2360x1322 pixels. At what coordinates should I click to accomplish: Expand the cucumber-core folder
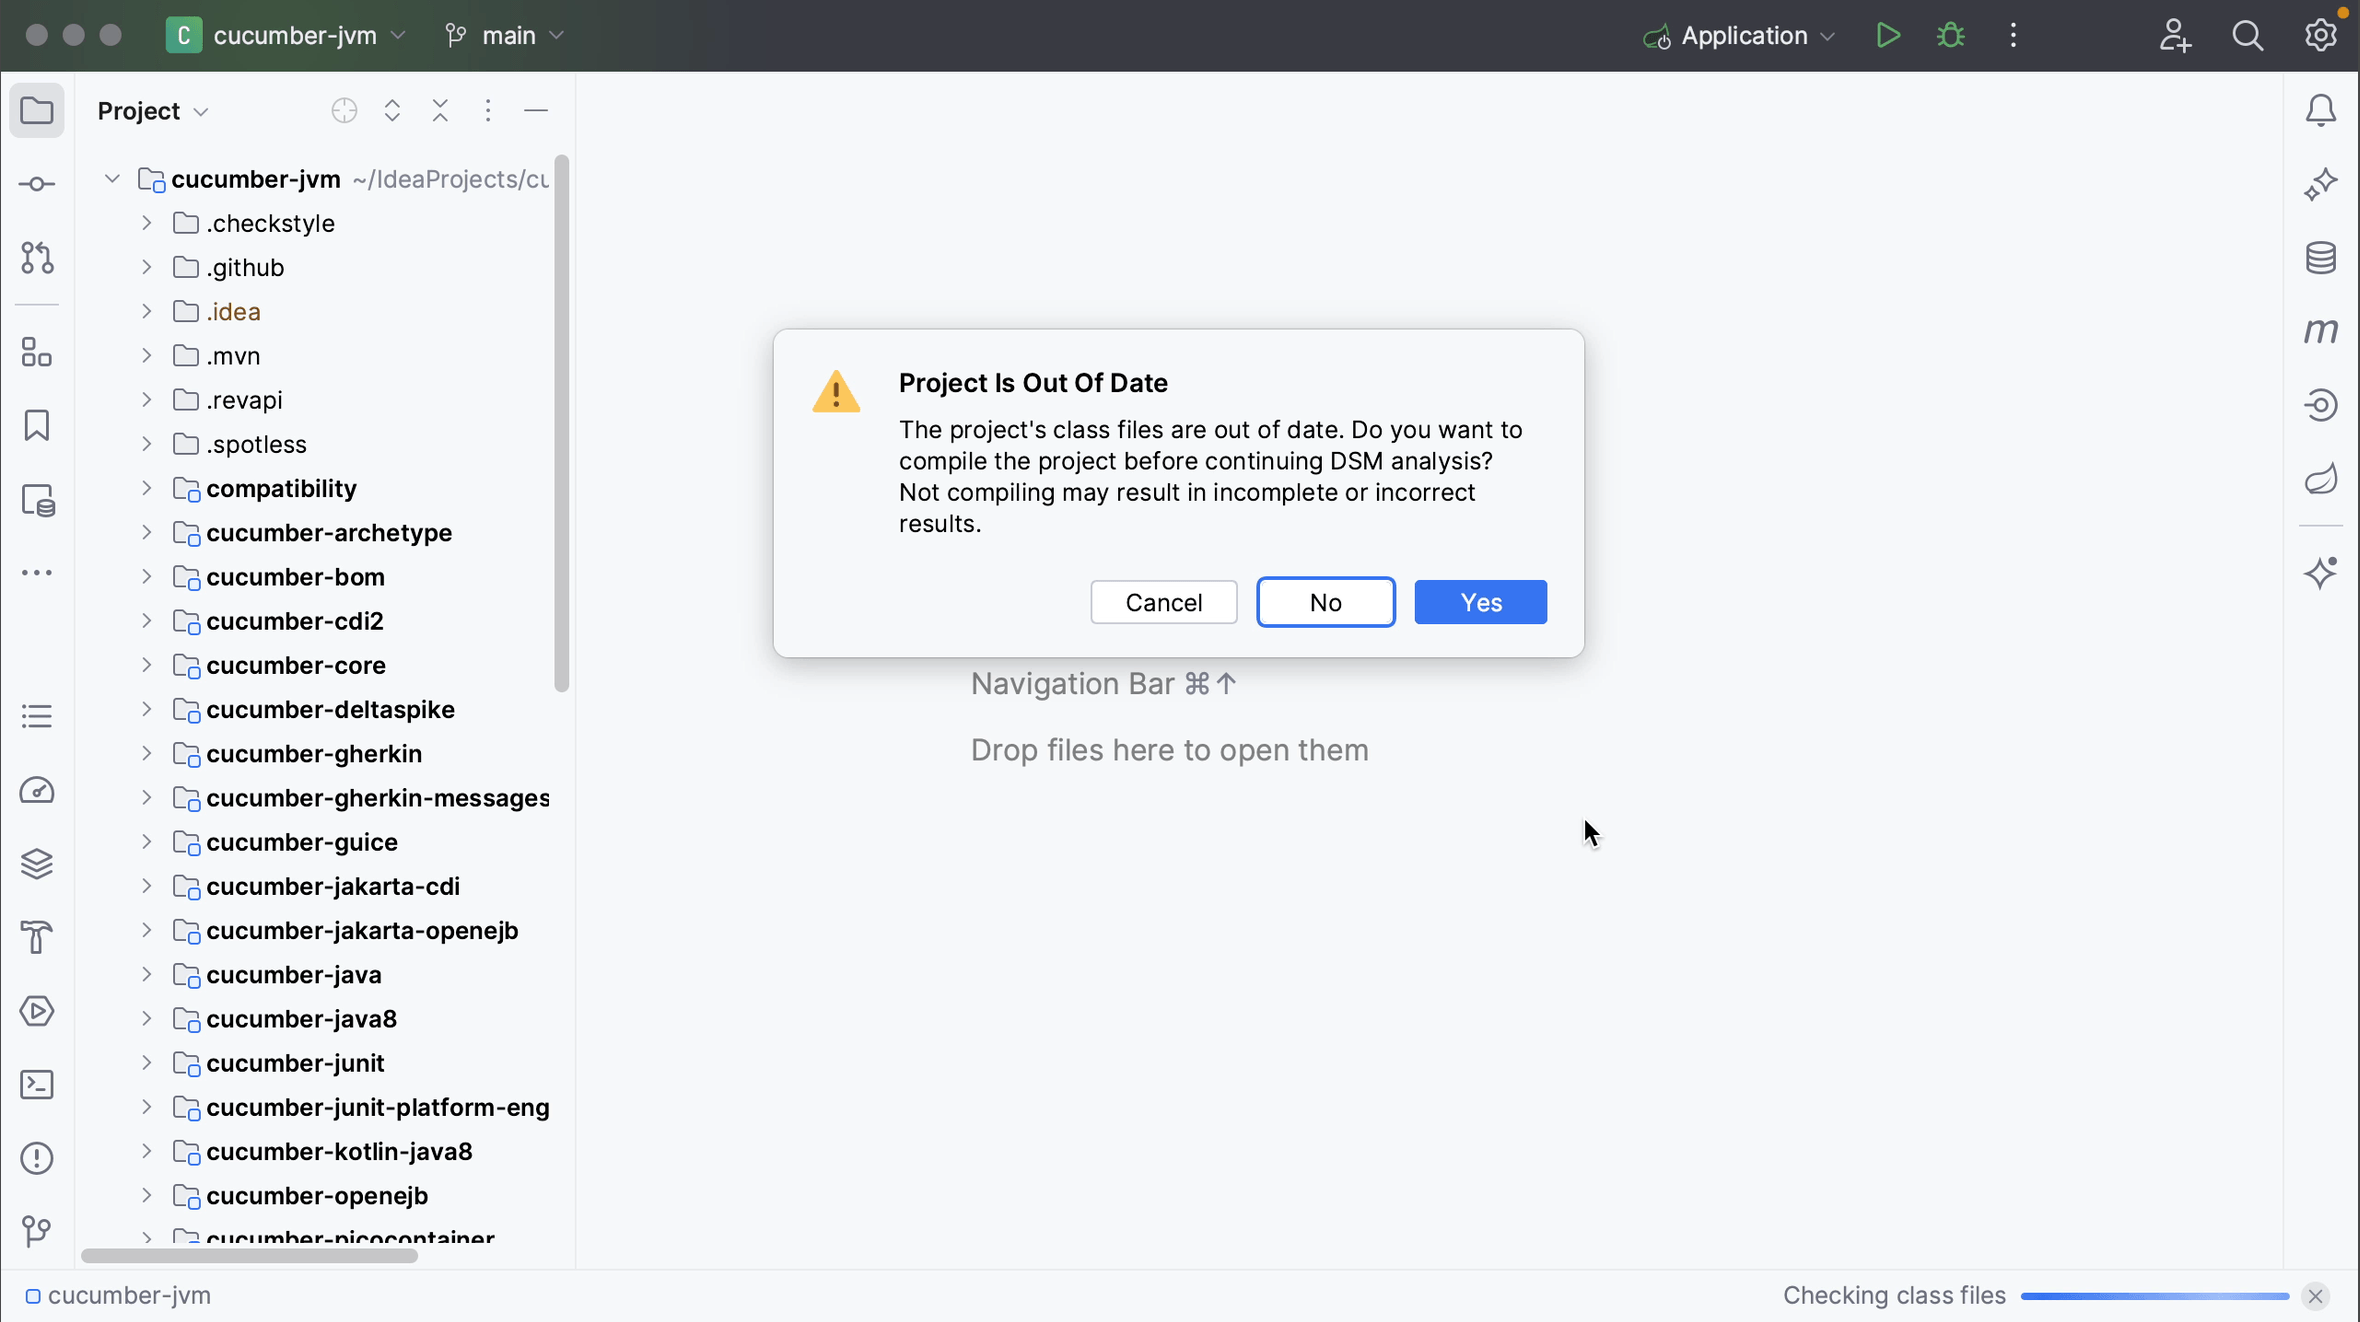pos(145,665)
